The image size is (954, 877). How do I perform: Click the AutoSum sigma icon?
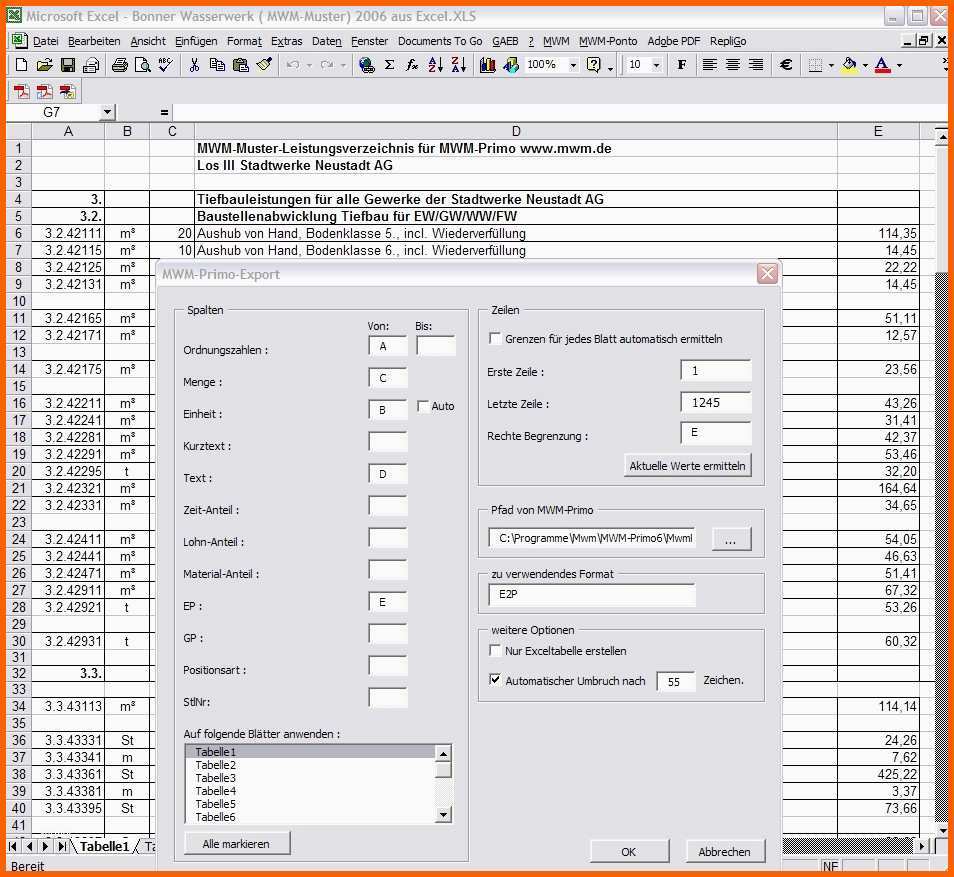pos(389,65)
